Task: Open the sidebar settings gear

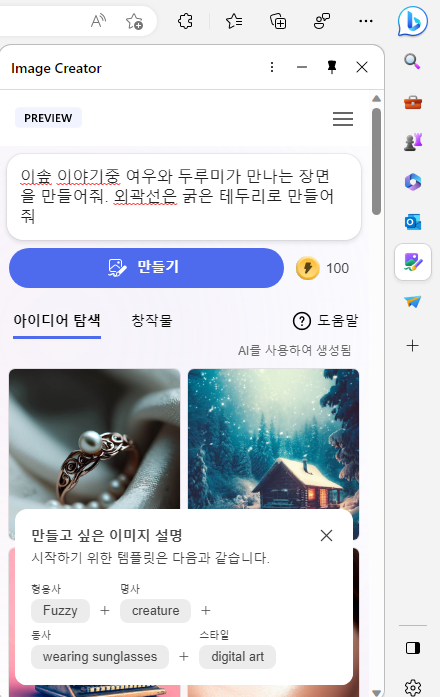Action: coord(413,687)
